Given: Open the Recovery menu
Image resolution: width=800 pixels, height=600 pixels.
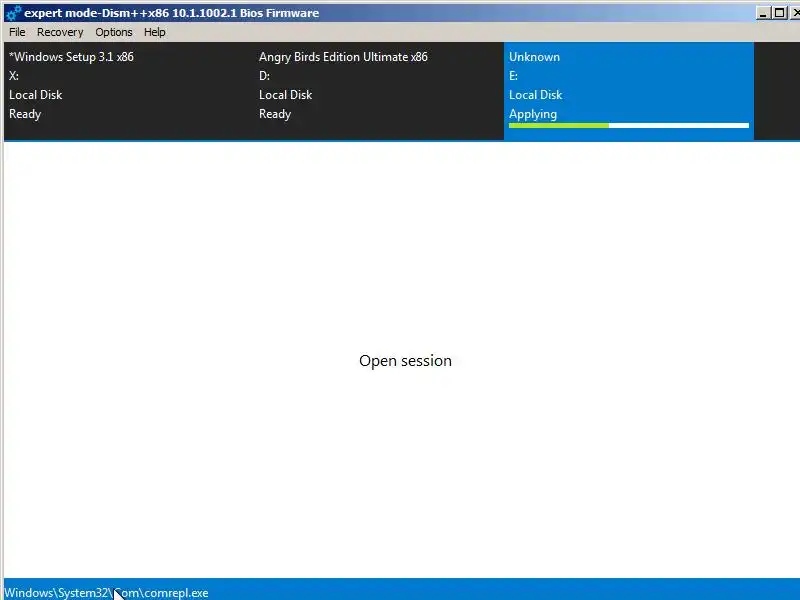Looking at the screenshot, I should coord(60,32).
